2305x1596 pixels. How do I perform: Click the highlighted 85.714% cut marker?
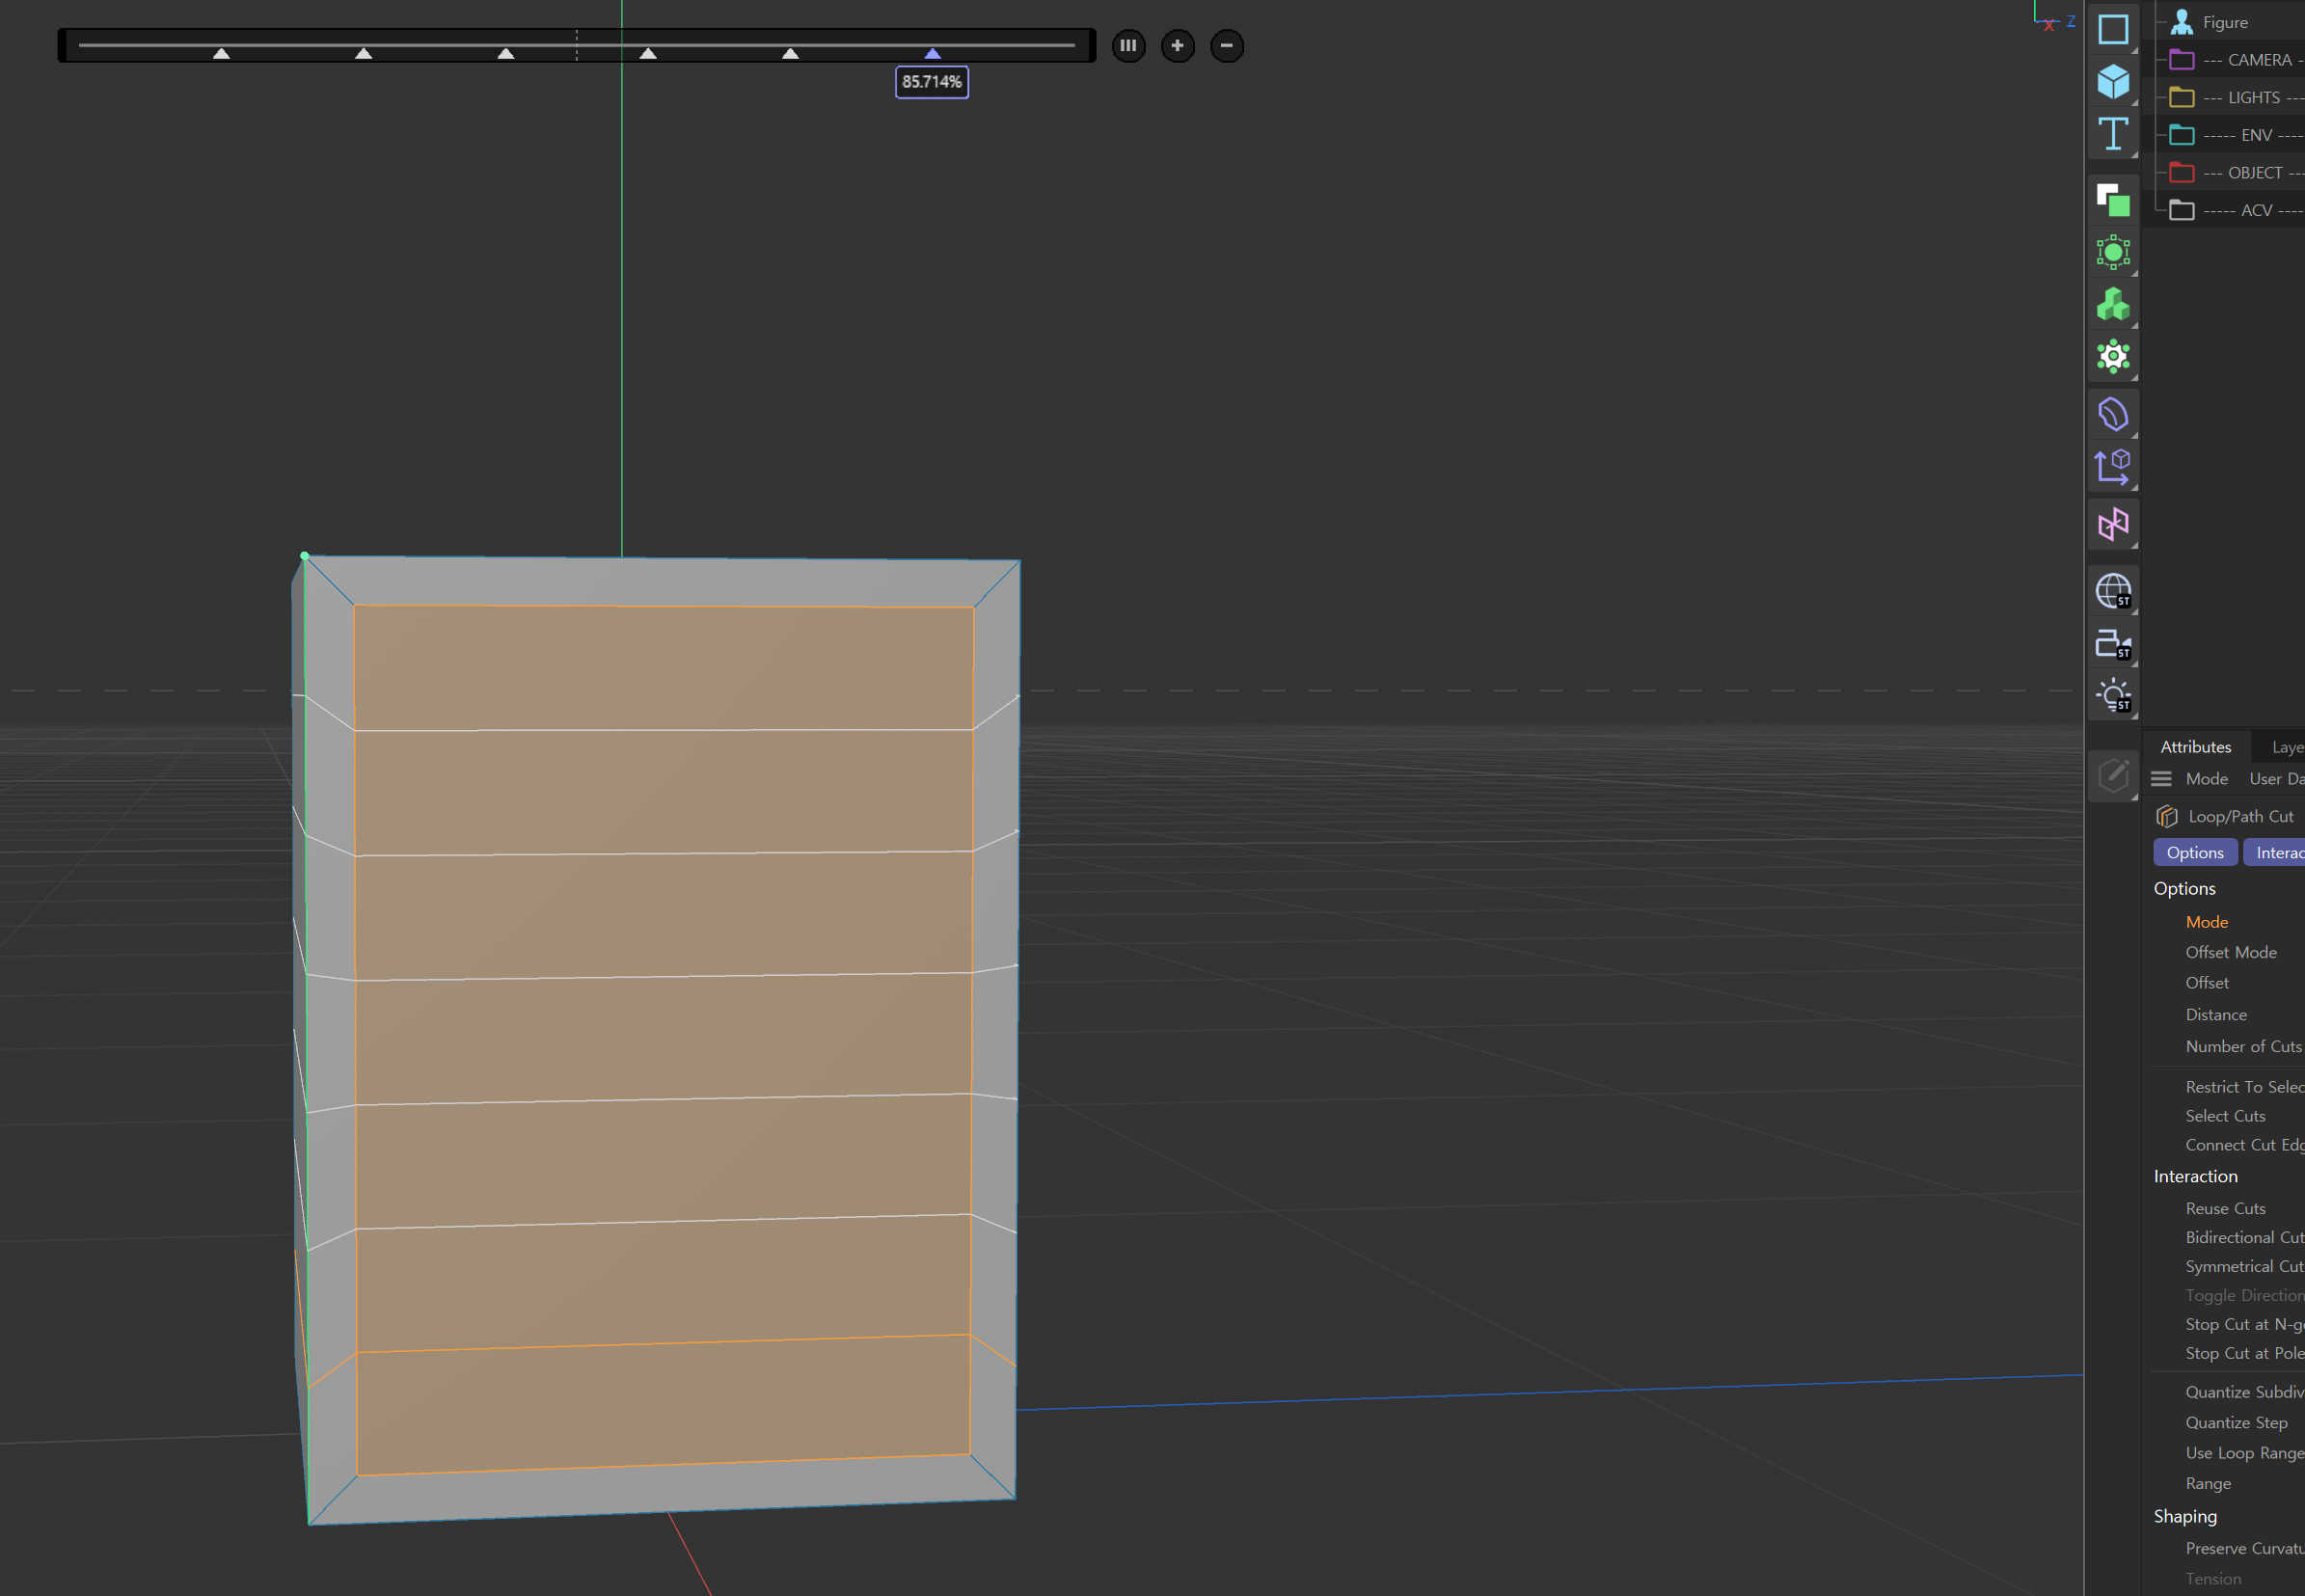[x=932, y=54]
